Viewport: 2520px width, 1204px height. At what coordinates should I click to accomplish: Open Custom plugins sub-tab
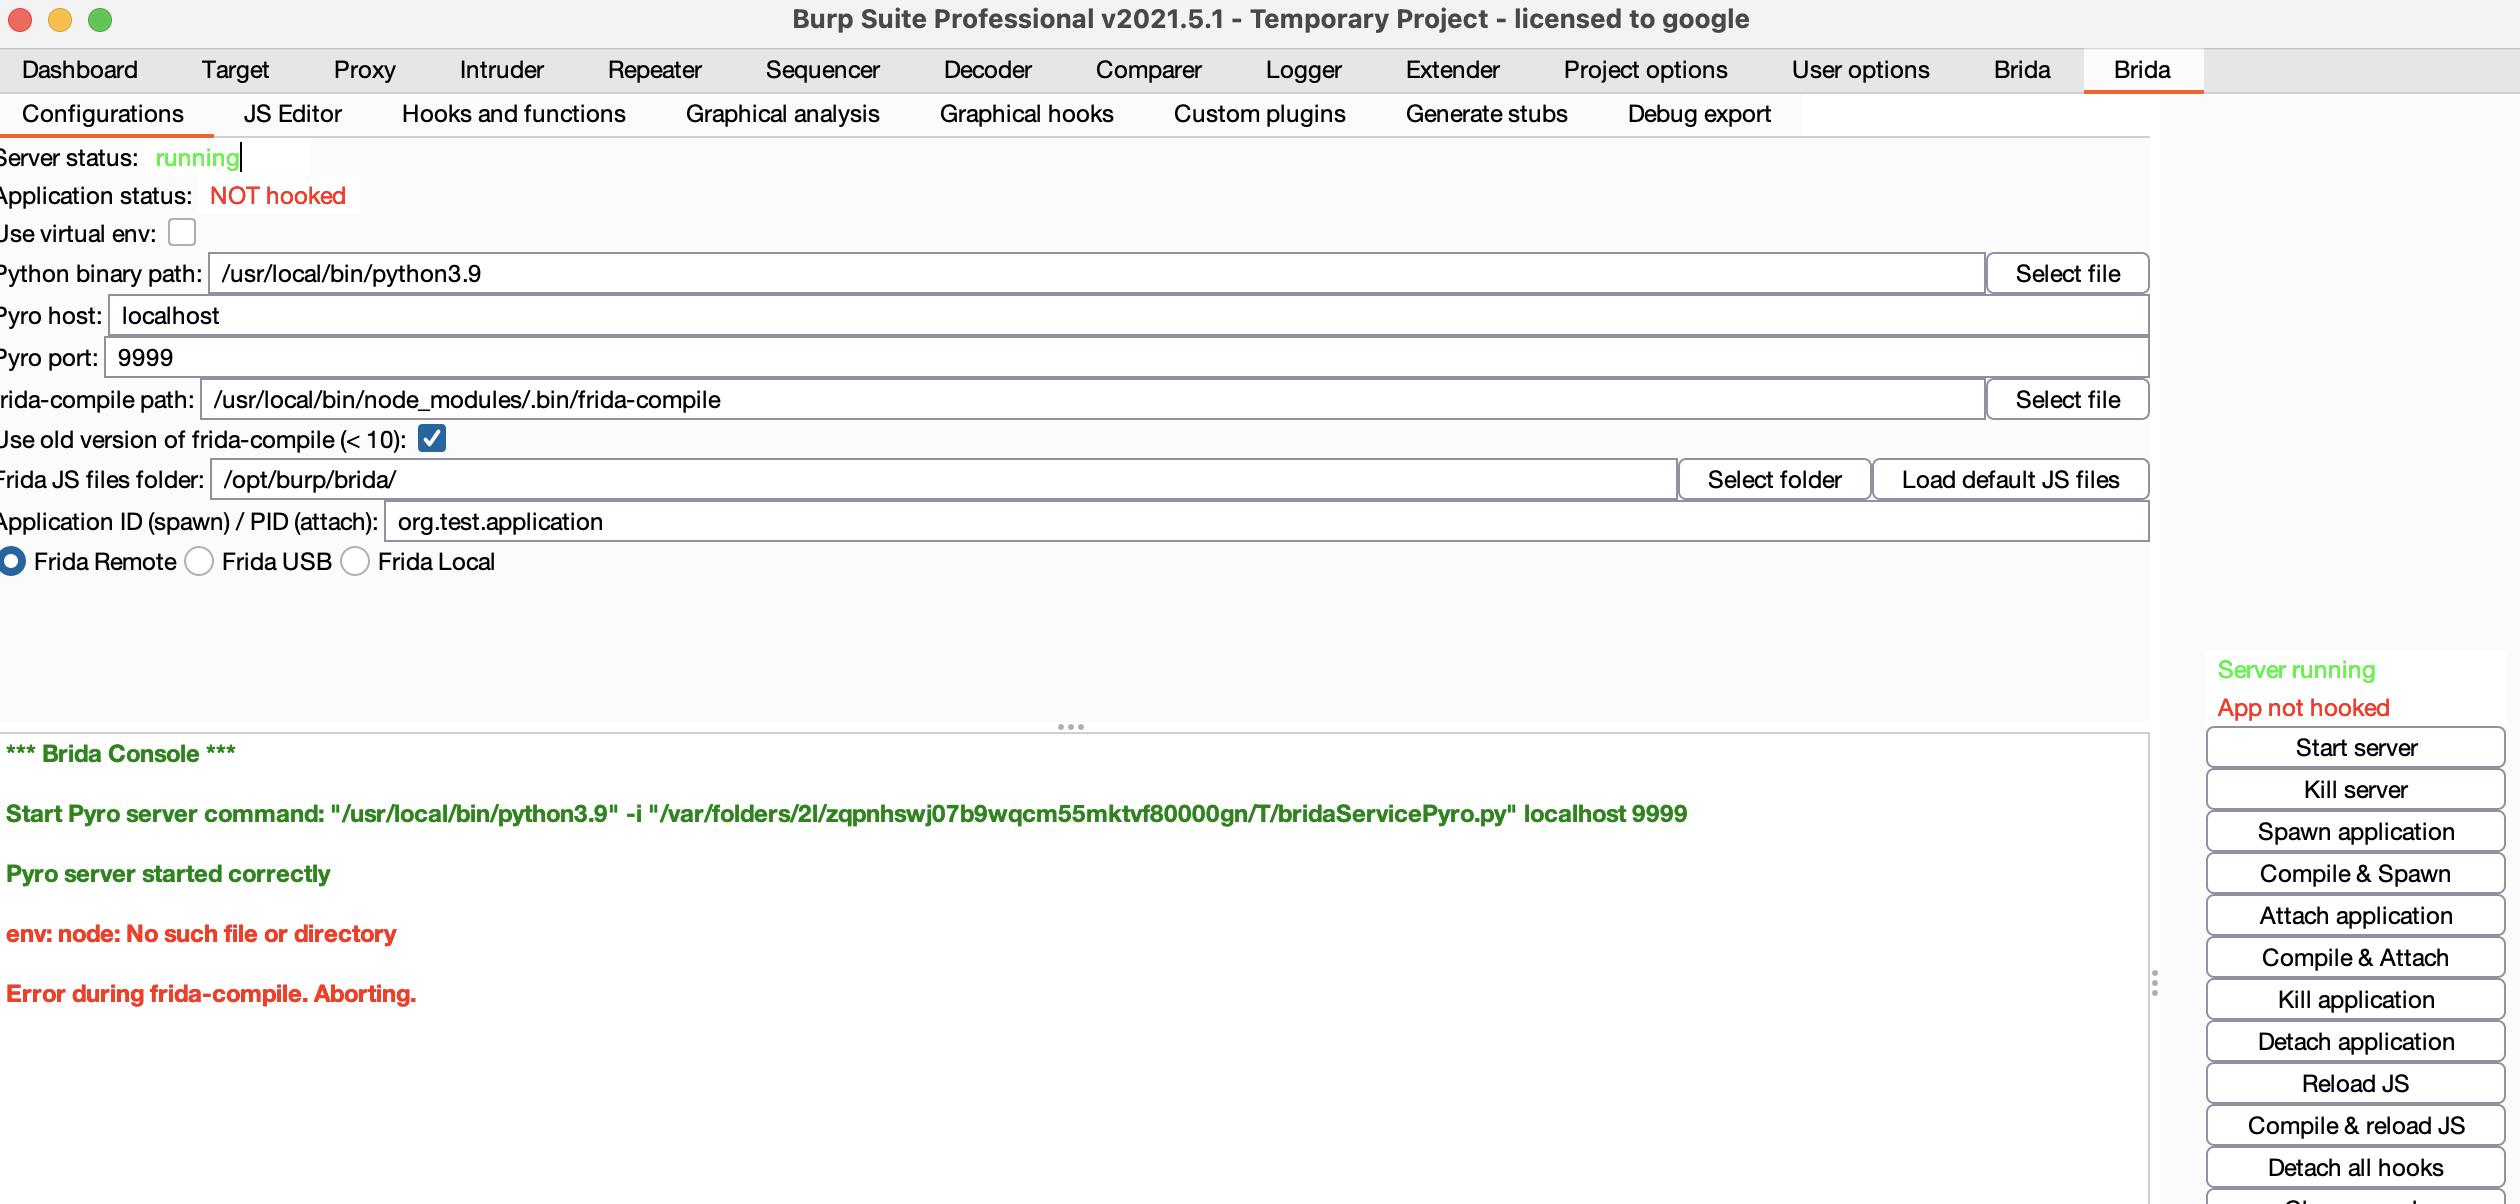click(x=1259, y=114)
